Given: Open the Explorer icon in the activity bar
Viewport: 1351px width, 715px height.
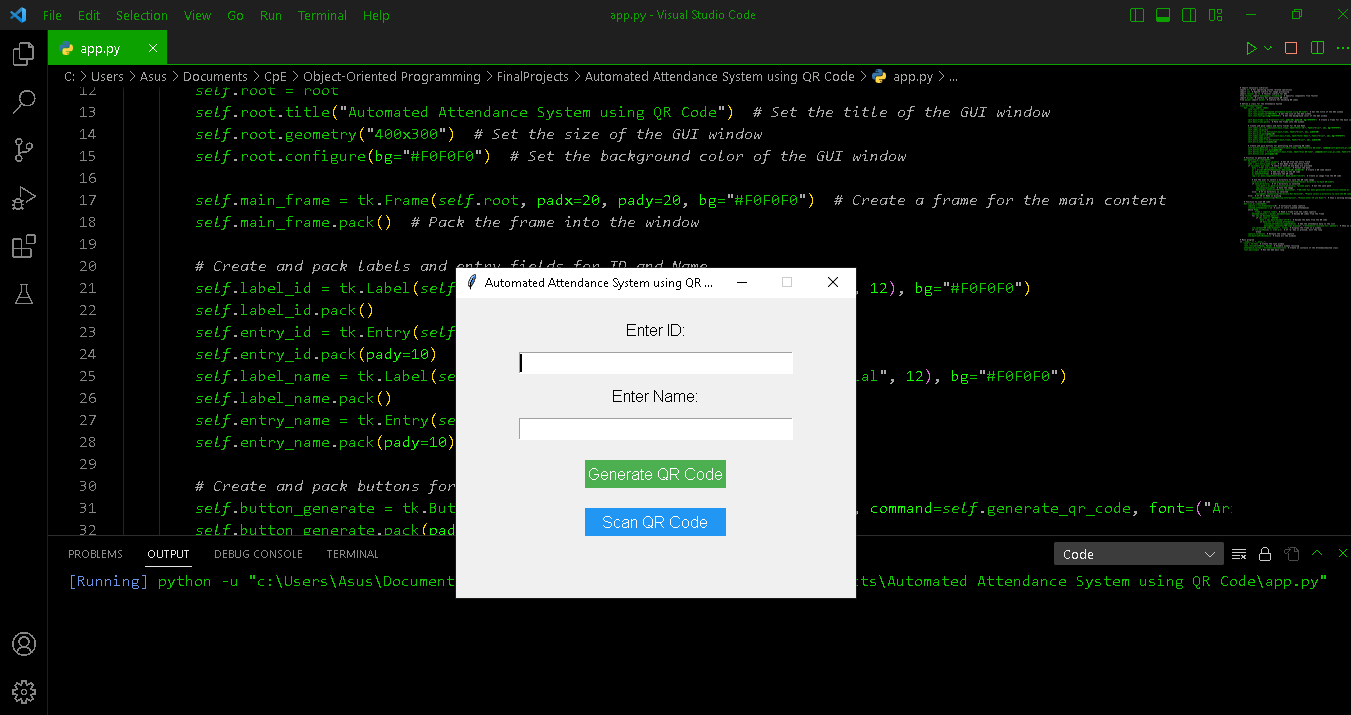Looking at the screenshot, I should [23, 54].
